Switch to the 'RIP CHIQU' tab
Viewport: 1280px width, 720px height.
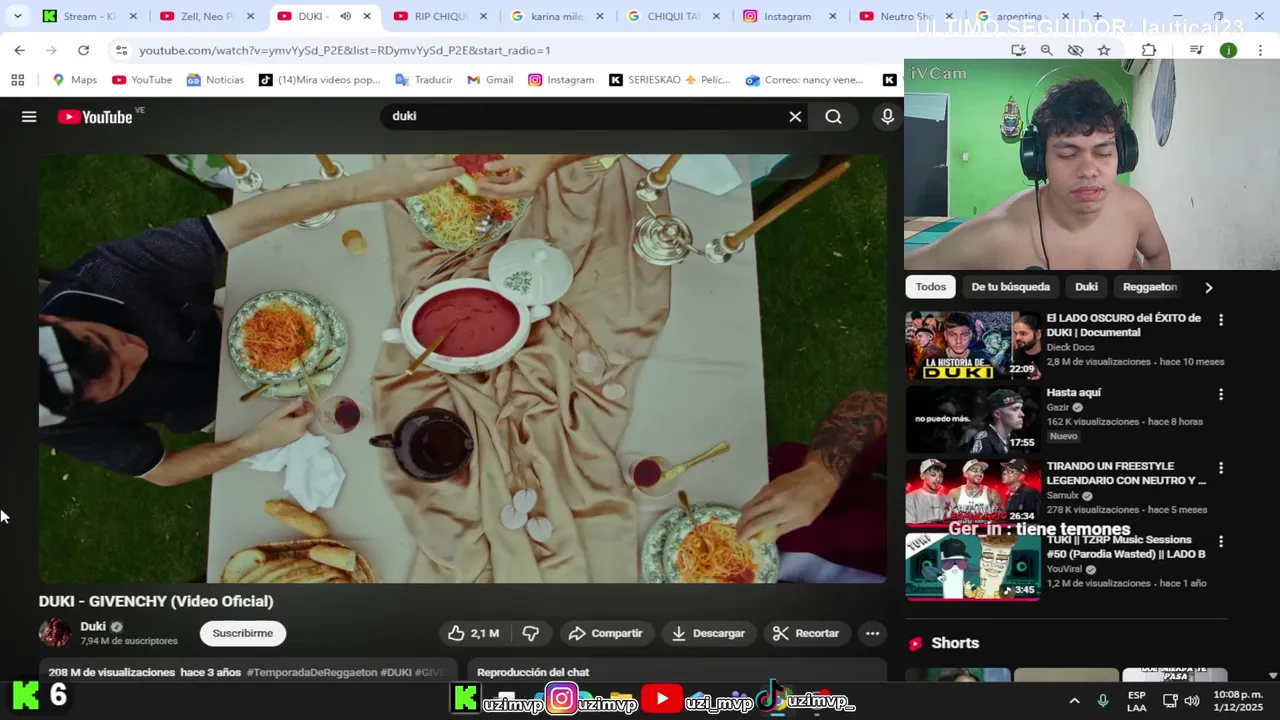tap(440, 16)
